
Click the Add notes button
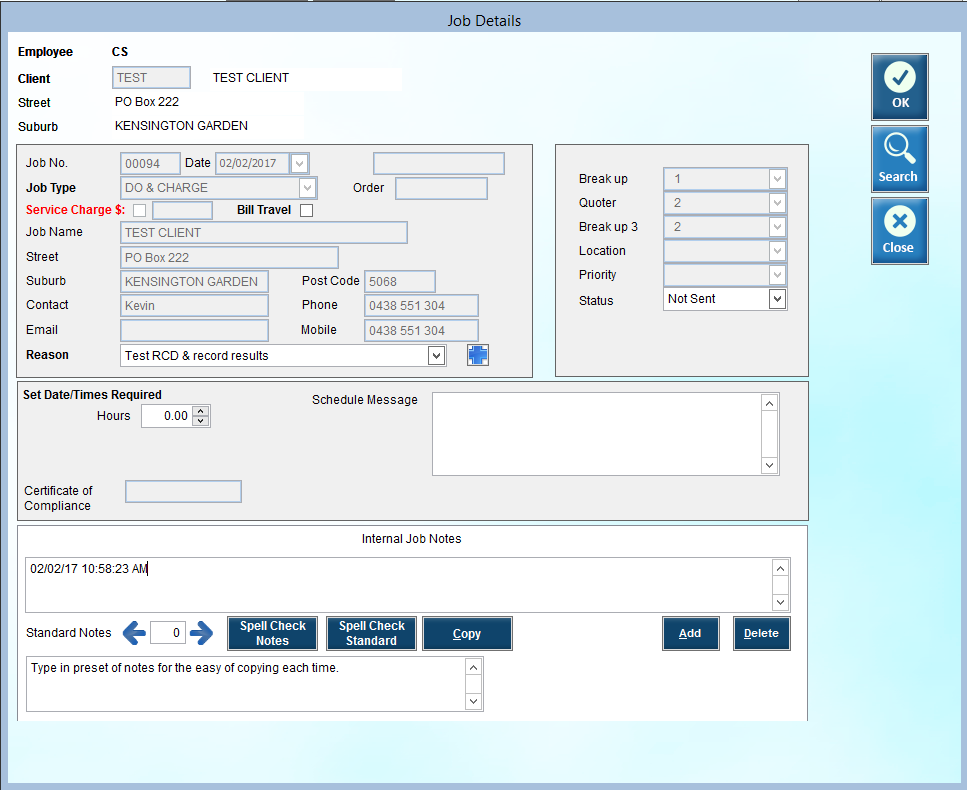point(690,633)
